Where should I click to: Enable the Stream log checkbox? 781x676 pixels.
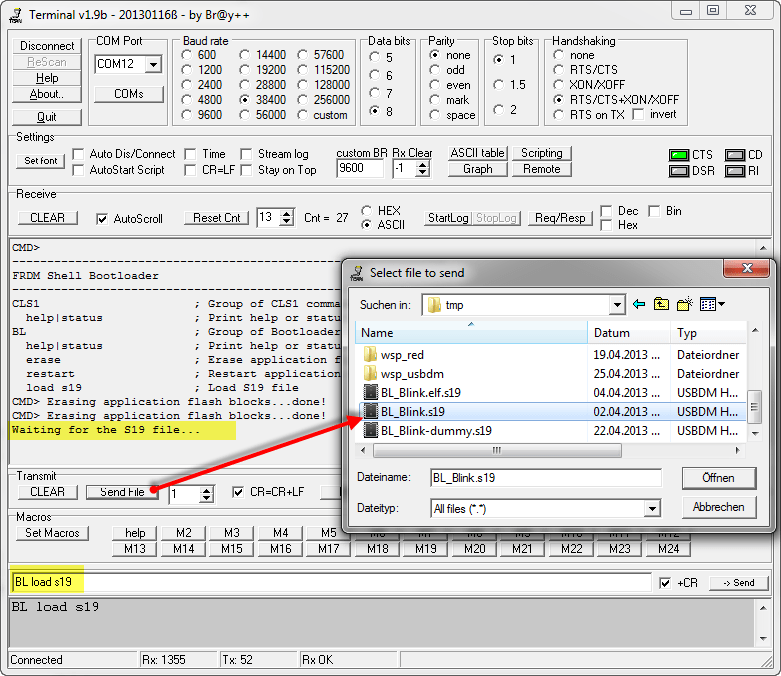point(247,154)
